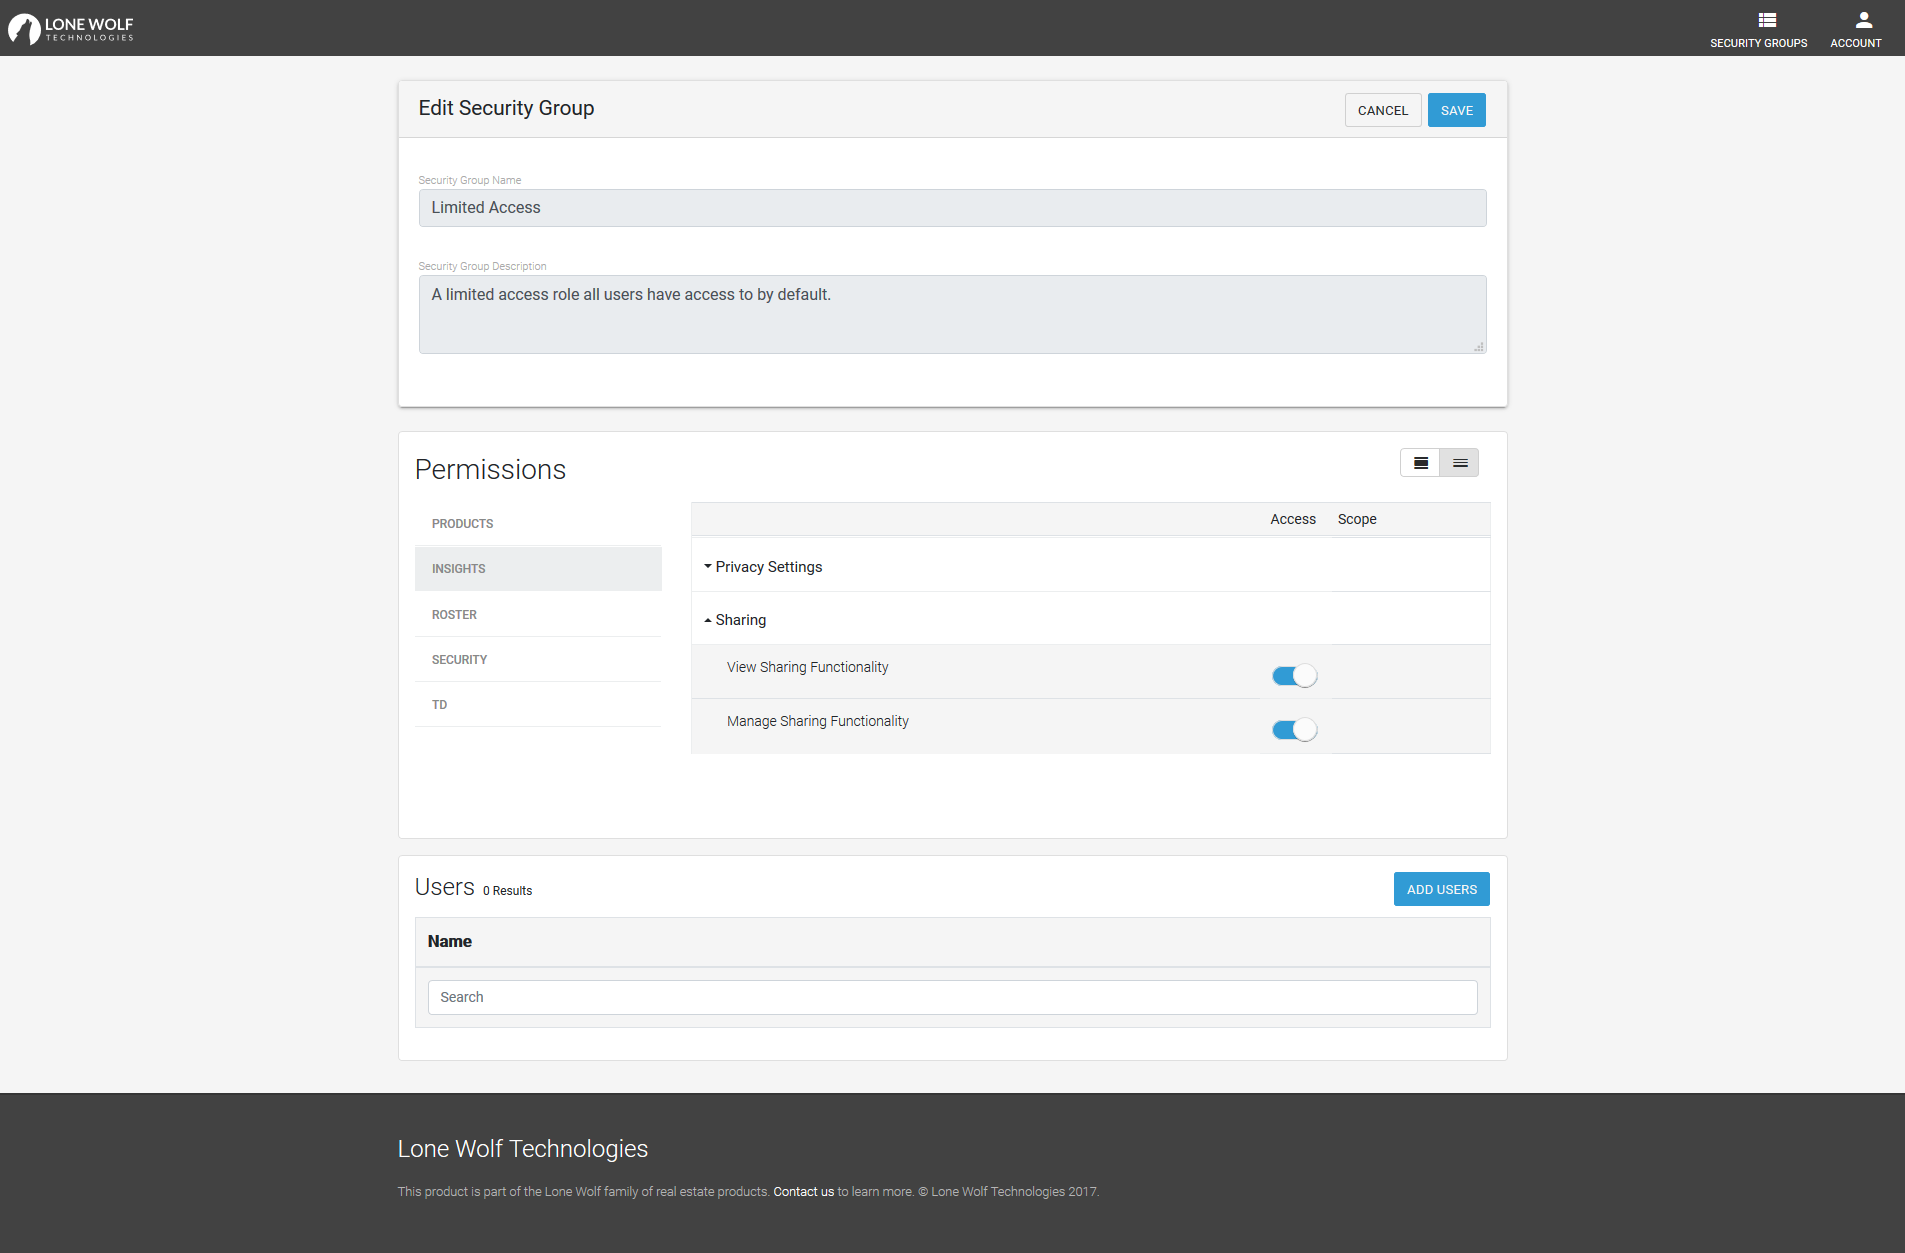Open the Security permissions category
Viewport: 1905px width, 1253px height.
pos(460,659)
